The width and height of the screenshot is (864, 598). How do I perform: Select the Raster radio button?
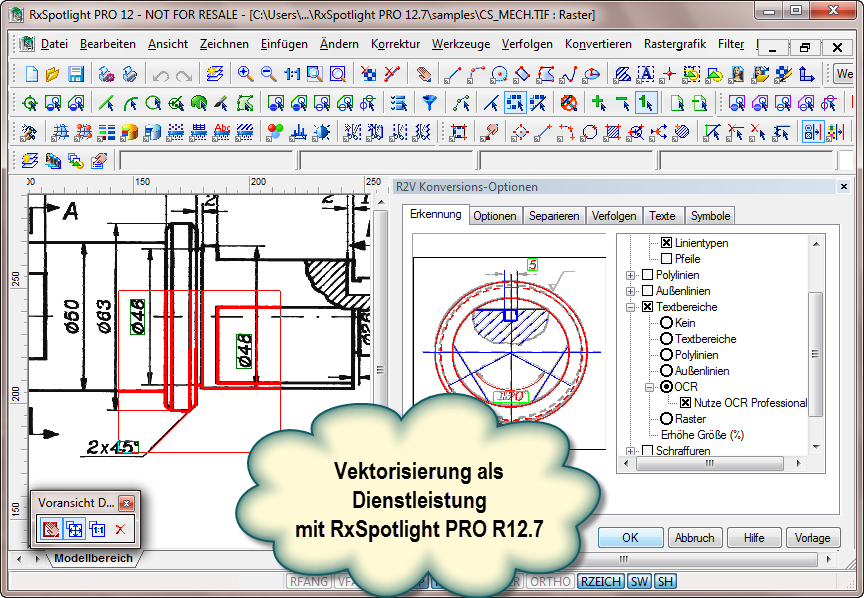[666, 419]
